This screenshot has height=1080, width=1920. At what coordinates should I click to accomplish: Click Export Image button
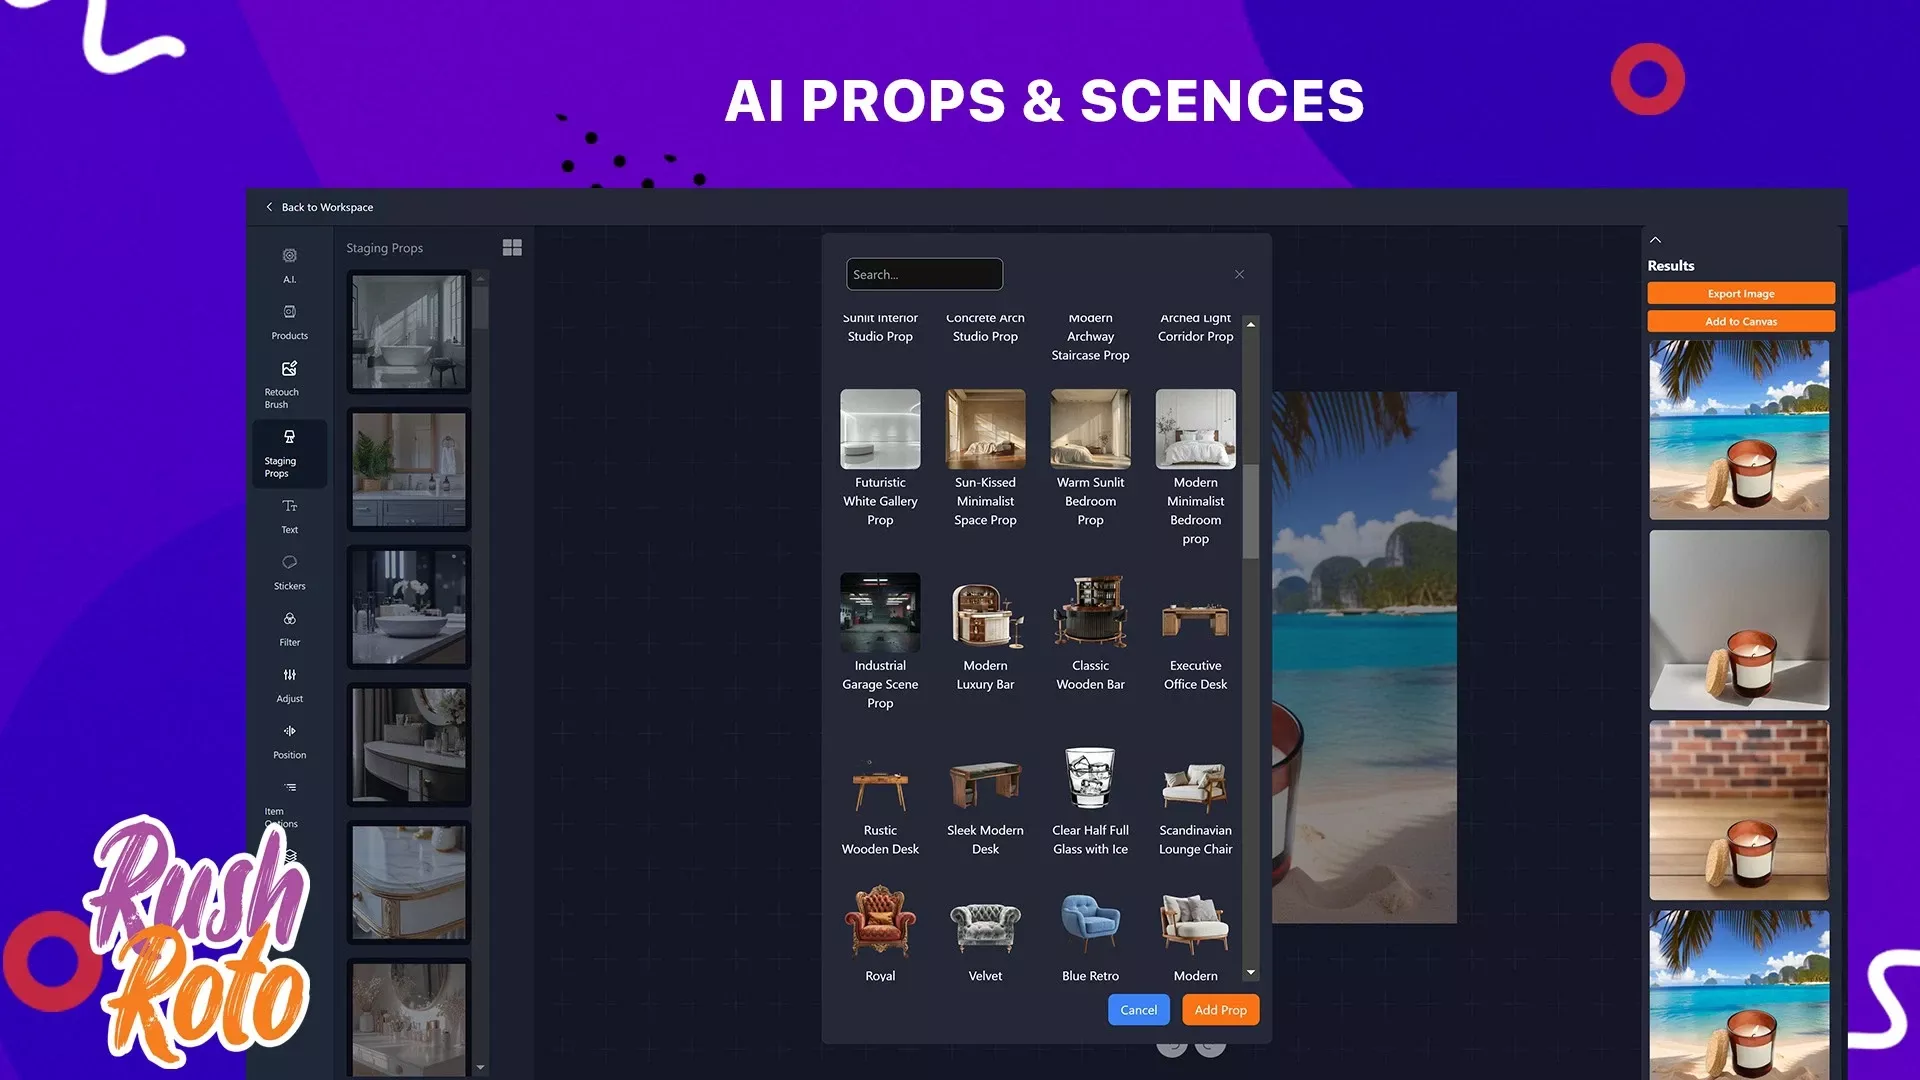pyautogui.click(x=1740, y=294)
